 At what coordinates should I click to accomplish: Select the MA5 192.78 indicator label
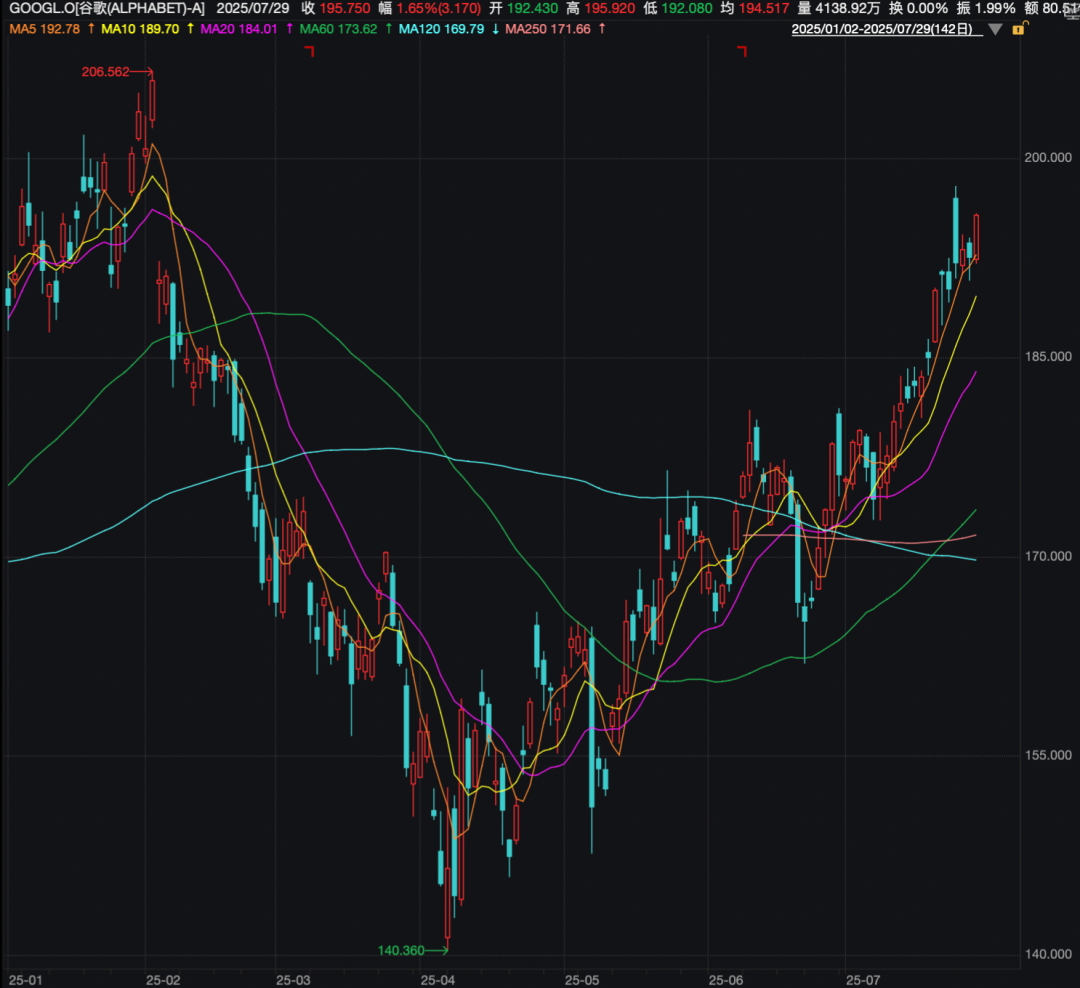pyautogui.click(x=45, y=29)
